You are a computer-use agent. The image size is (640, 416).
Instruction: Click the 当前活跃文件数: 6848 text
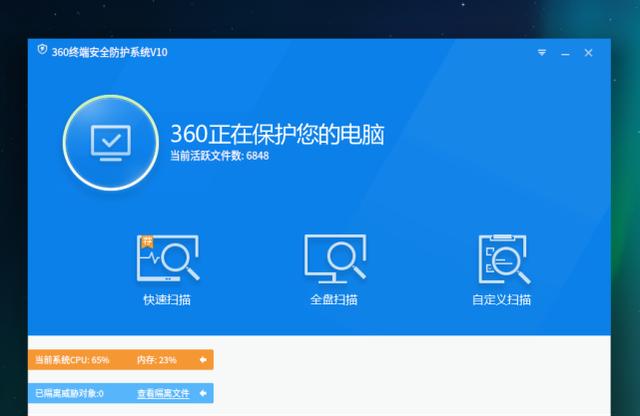220,156
